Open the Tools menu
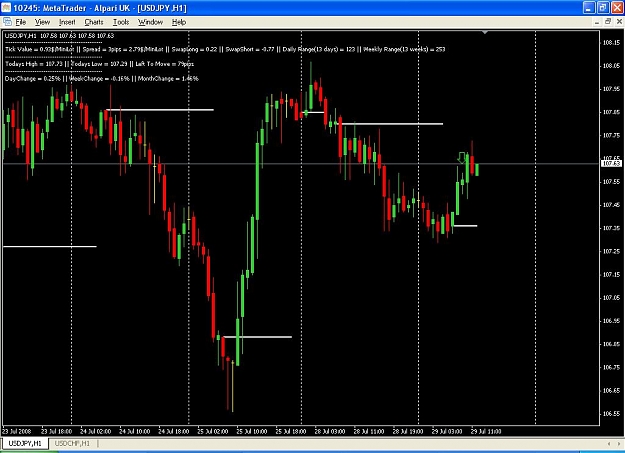 click(121, 22)
